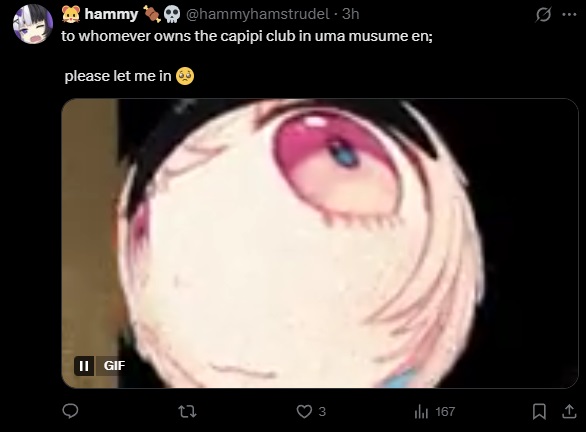Click the skull emoji in the display name
Viewport: 586px width, 432px height.
pos(172,15)
